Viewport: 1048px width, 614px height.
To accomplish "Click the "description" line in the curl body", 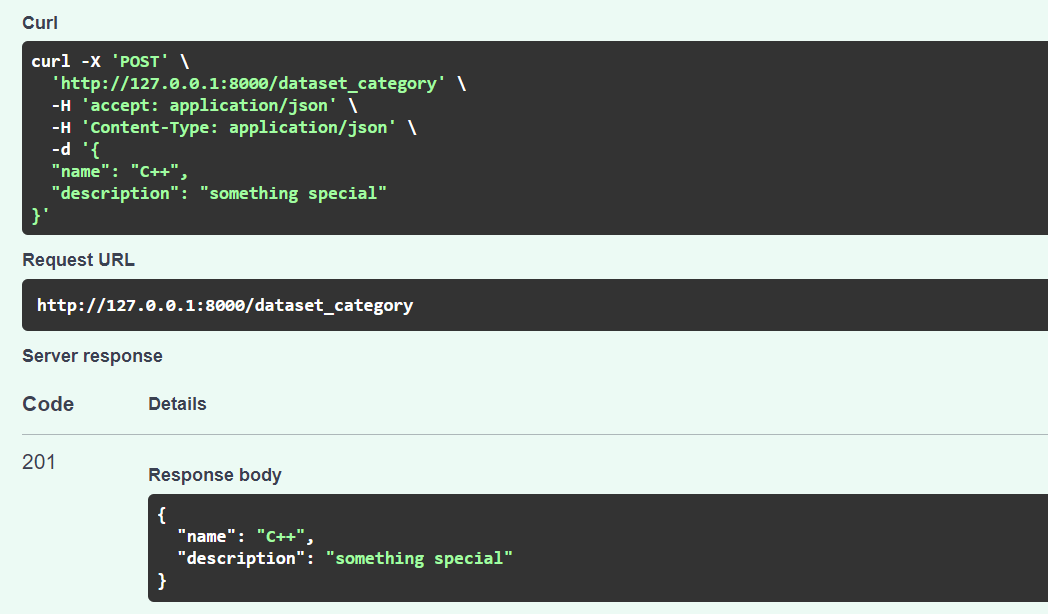I will point(219,194).
